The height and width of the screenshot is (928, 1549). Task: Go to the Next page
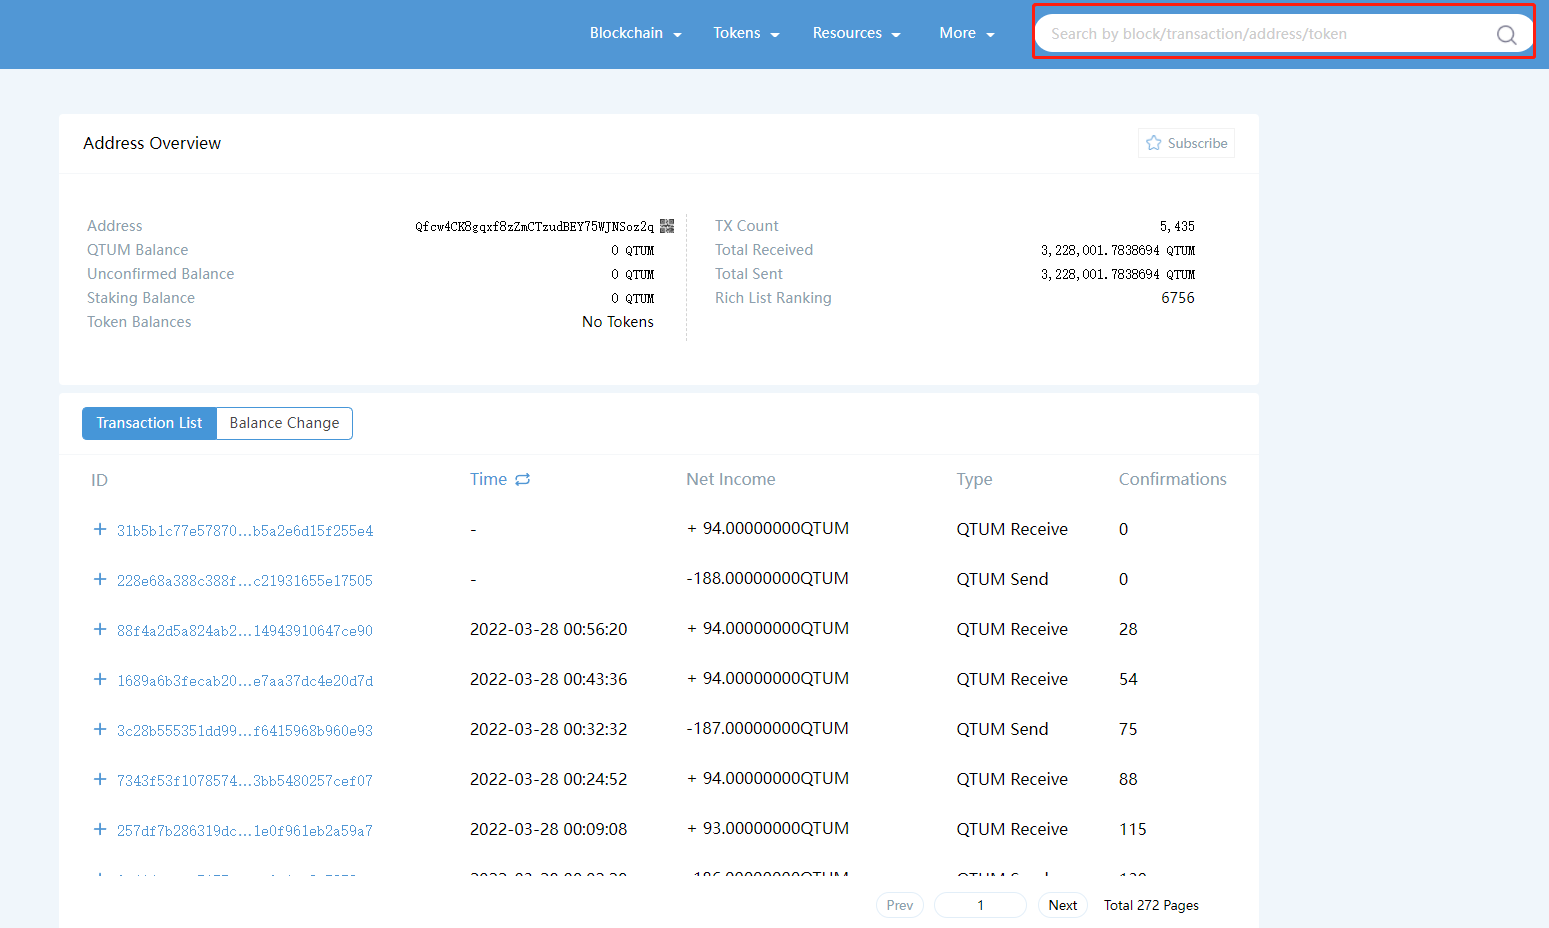pyautogui.click(x=1062, y=905)
